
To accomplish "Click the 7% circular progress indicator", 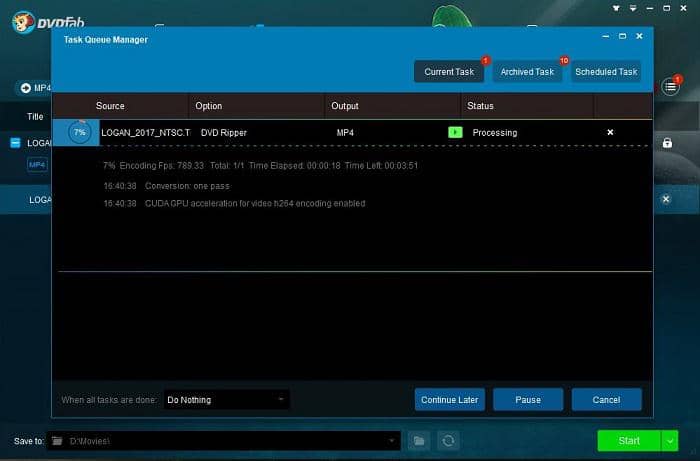I will coord(79,133).
